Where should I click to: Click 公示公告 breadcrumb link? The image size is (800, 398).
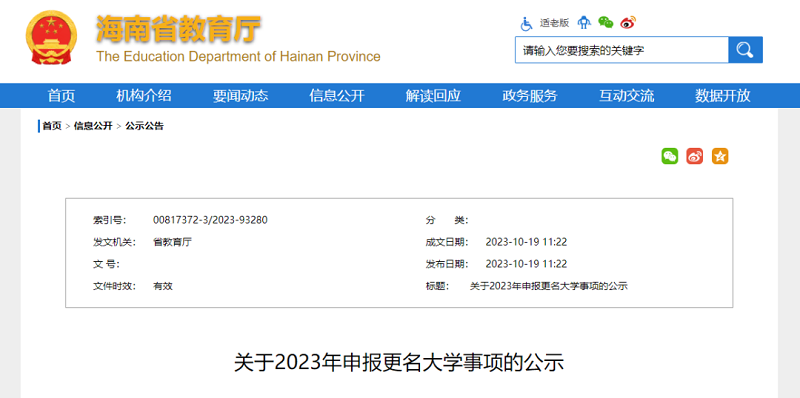pos(144,126)
